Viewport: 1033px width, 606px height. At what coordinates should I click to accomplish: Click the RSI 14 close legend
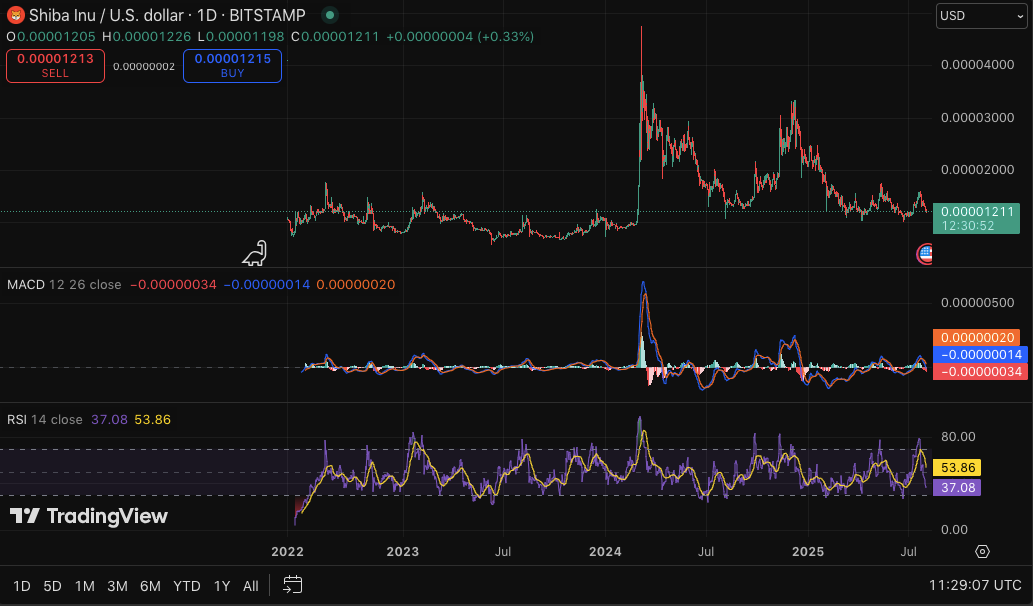45,420
